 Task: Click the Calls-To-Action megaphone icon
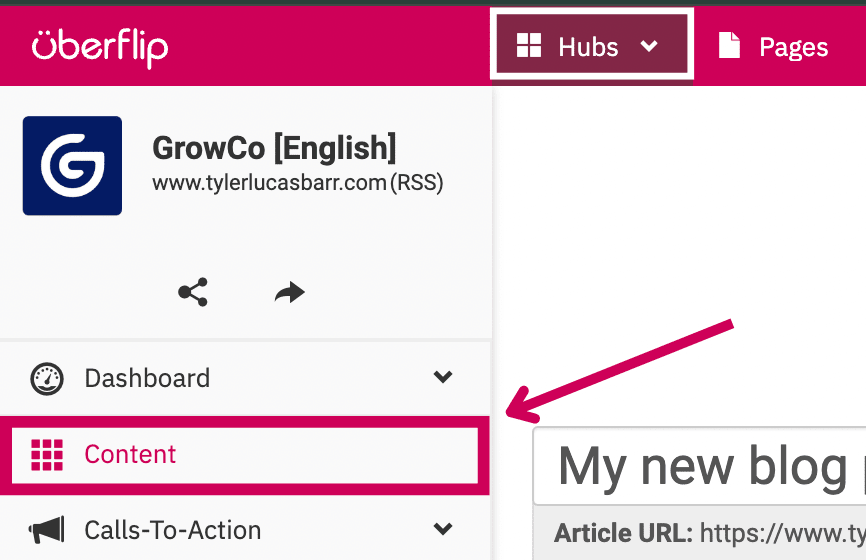[47, 530]
